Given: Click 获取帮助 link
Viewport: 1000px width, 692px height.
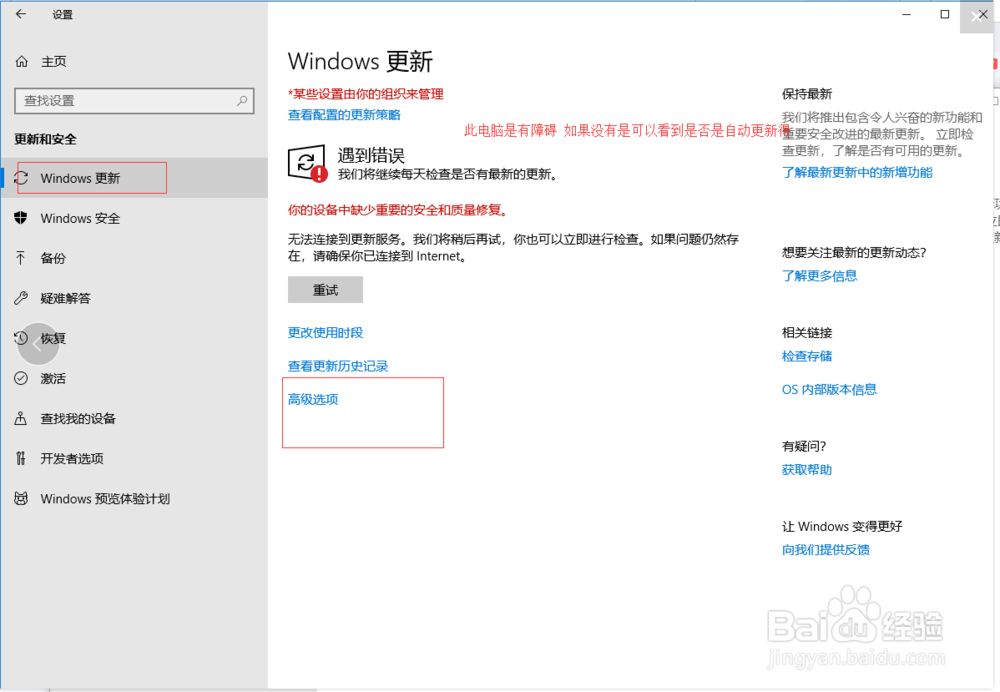Looking at the screenshot, I should 807,469.
